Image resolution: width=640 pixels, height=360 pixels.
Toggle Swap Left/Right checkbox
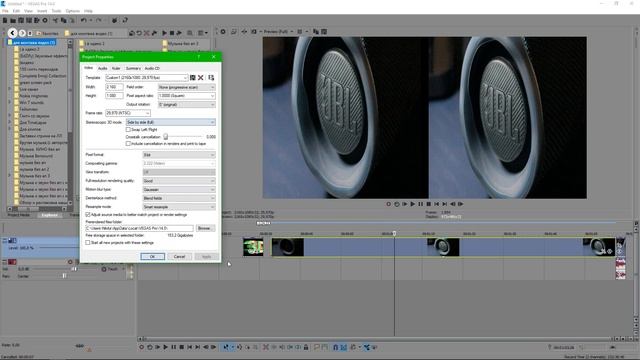[x=128, y=129]
